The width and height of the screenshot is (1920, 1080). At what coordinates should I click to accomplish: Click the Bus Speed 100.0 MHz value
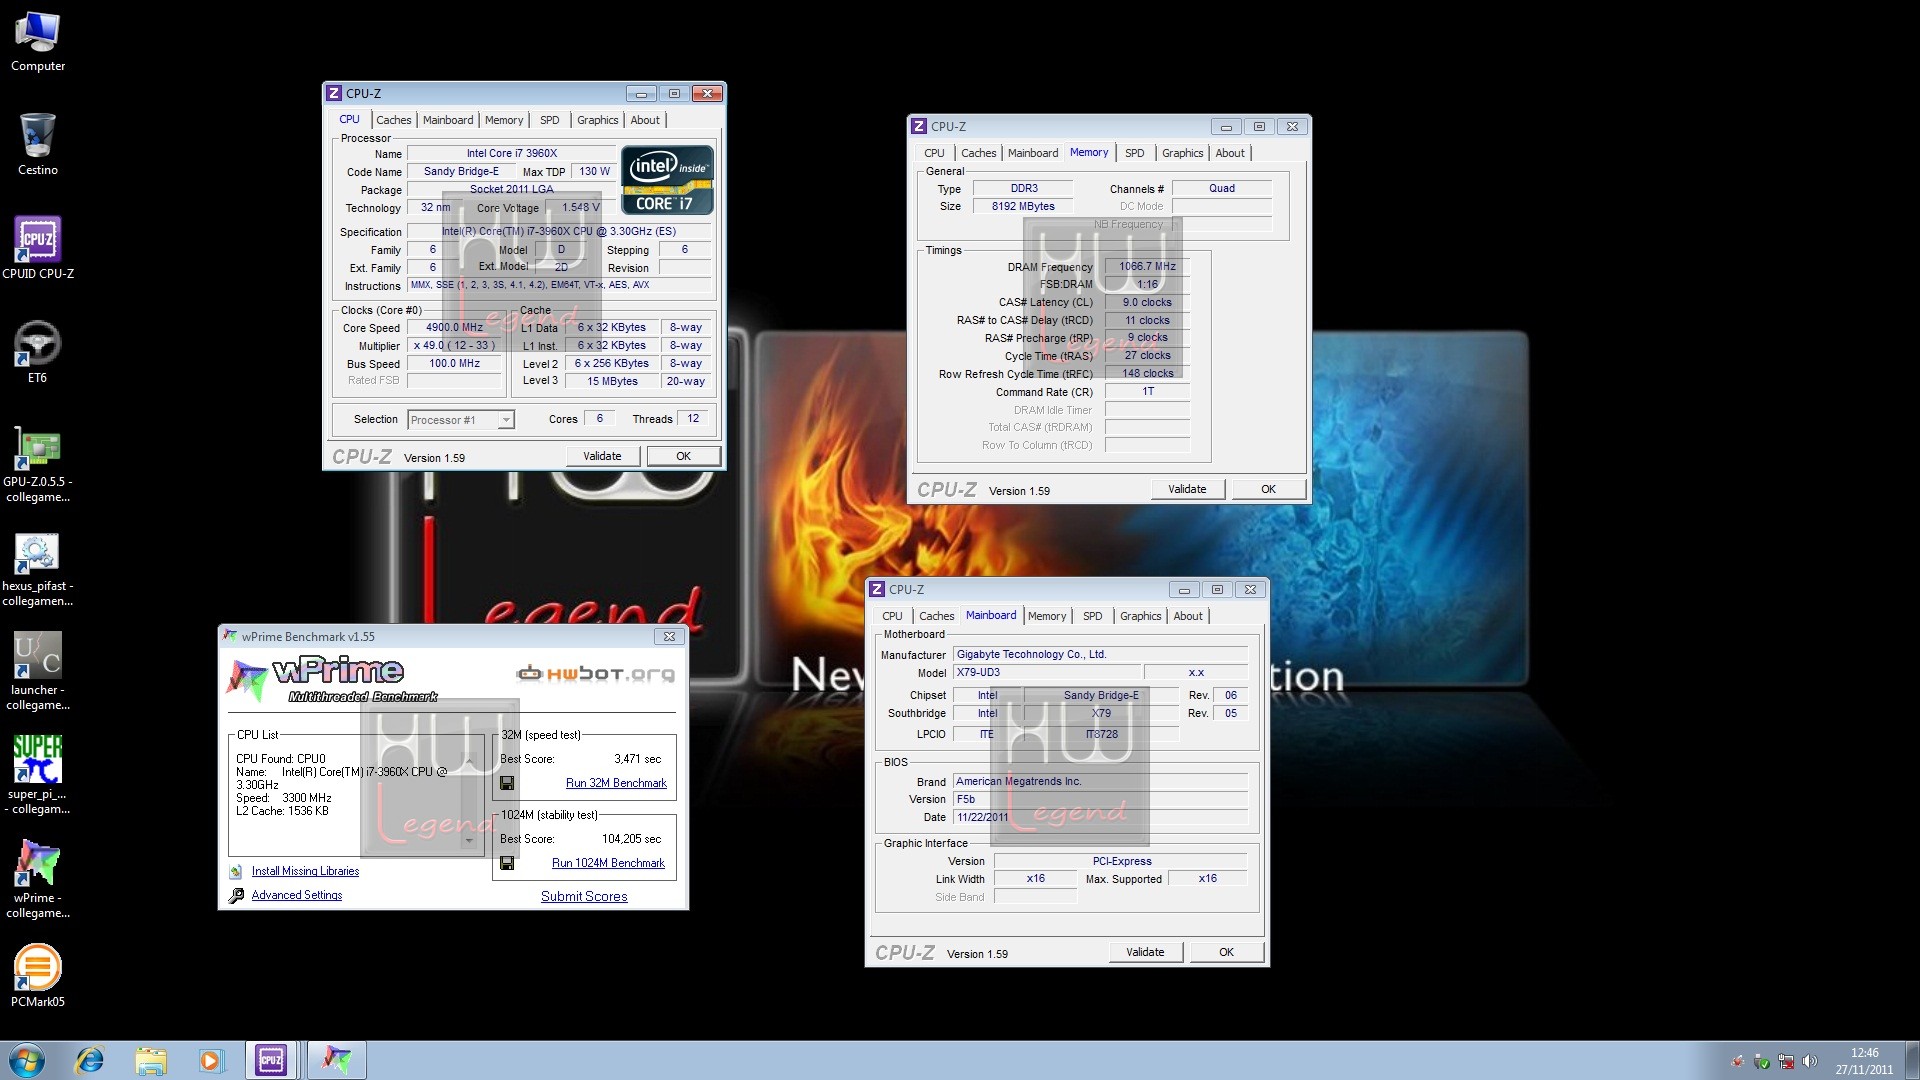pos(454,363)
